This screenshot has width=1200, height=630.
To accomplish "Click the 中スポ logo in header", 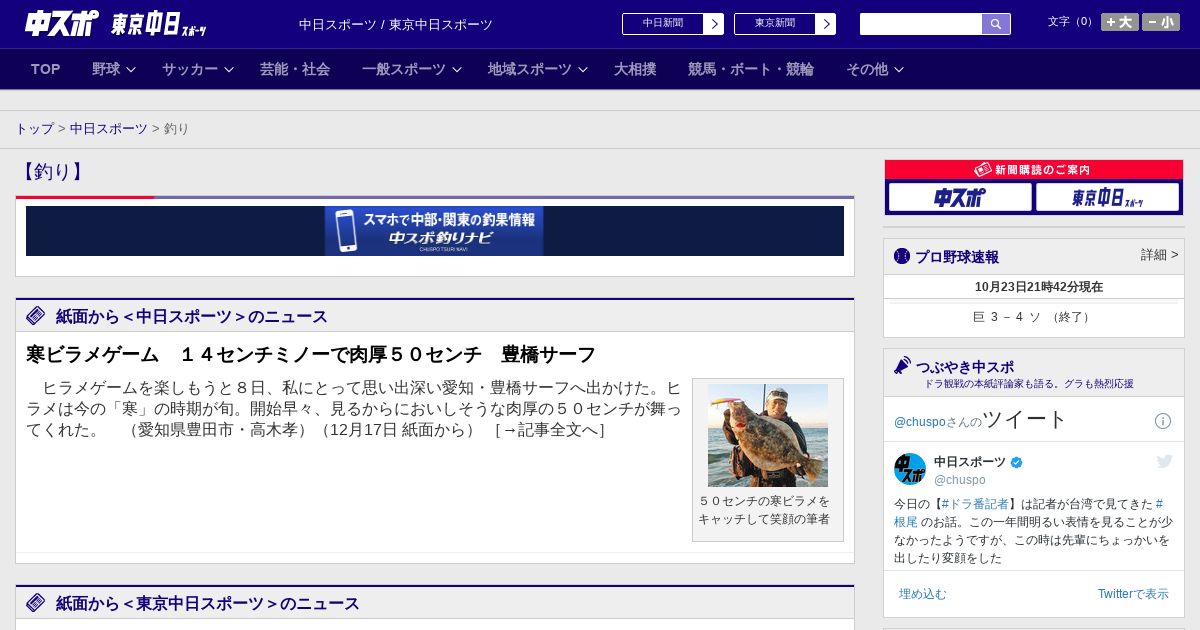I will pyautogui.click(x=62, y=23).
